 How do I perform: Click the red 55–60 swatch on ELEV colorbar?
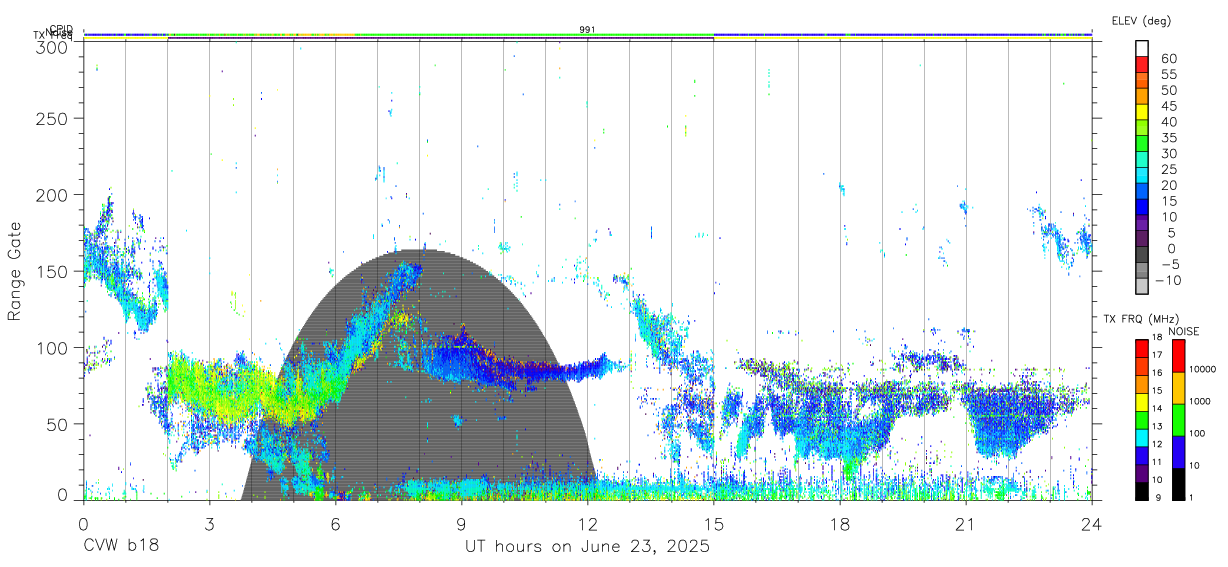[1142, 65]
